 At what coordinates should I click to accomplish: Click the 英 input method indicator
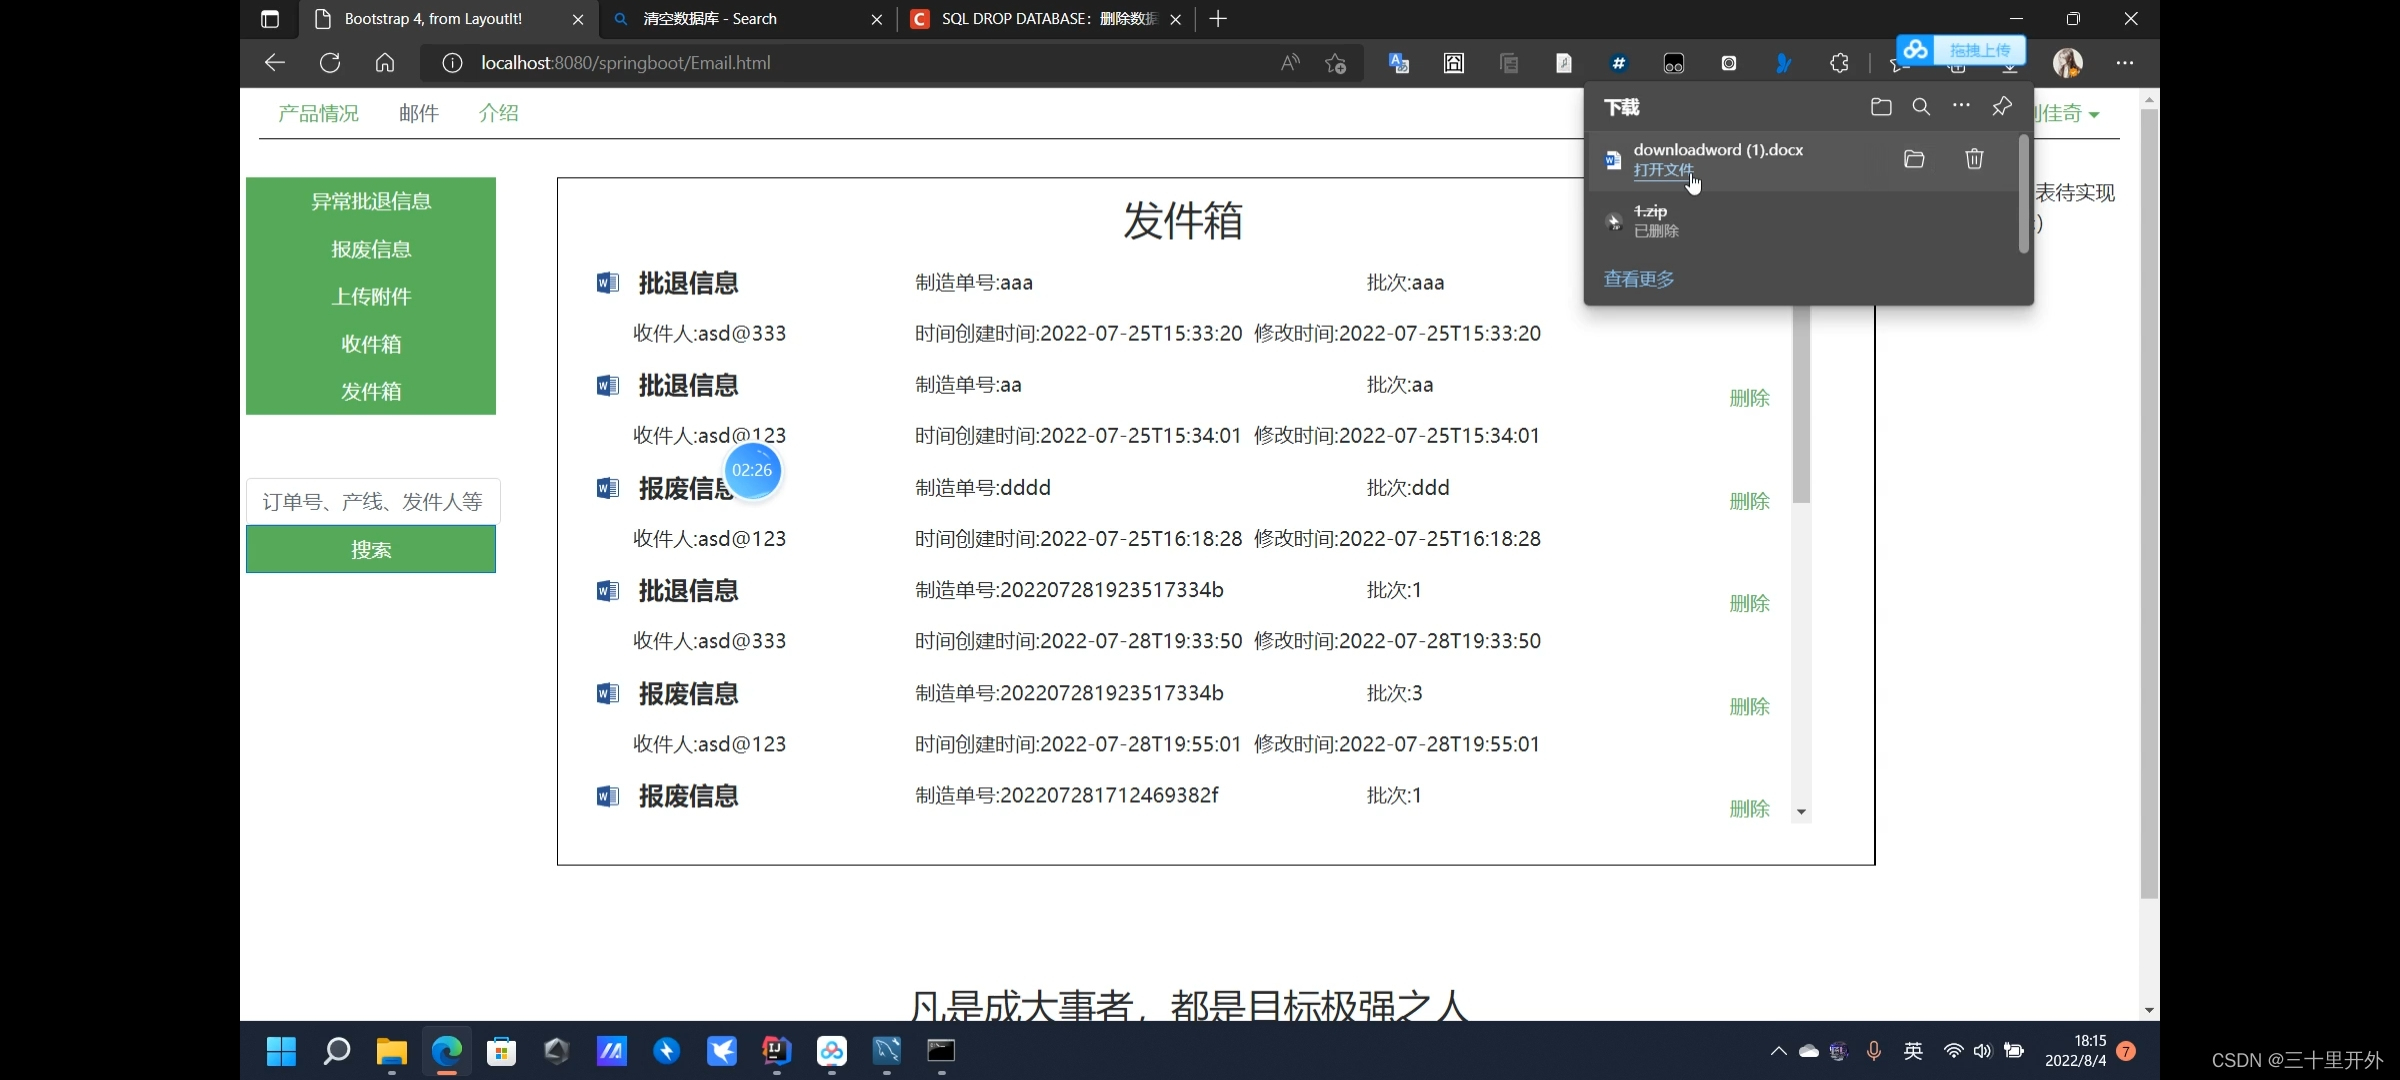1913,1051
